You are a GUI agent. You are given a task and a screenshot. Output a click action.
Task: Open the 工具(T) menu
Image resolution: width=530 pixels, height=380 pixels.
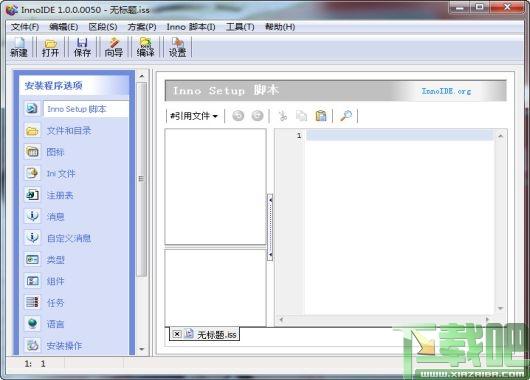point(240,27)
